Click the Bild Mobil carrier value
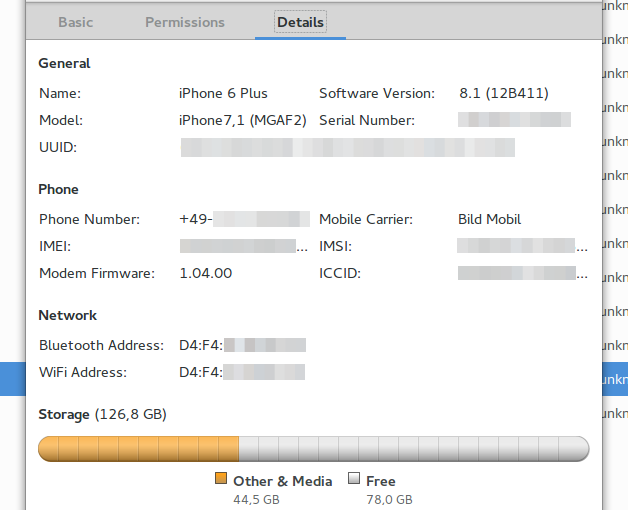 pos(489,219)
